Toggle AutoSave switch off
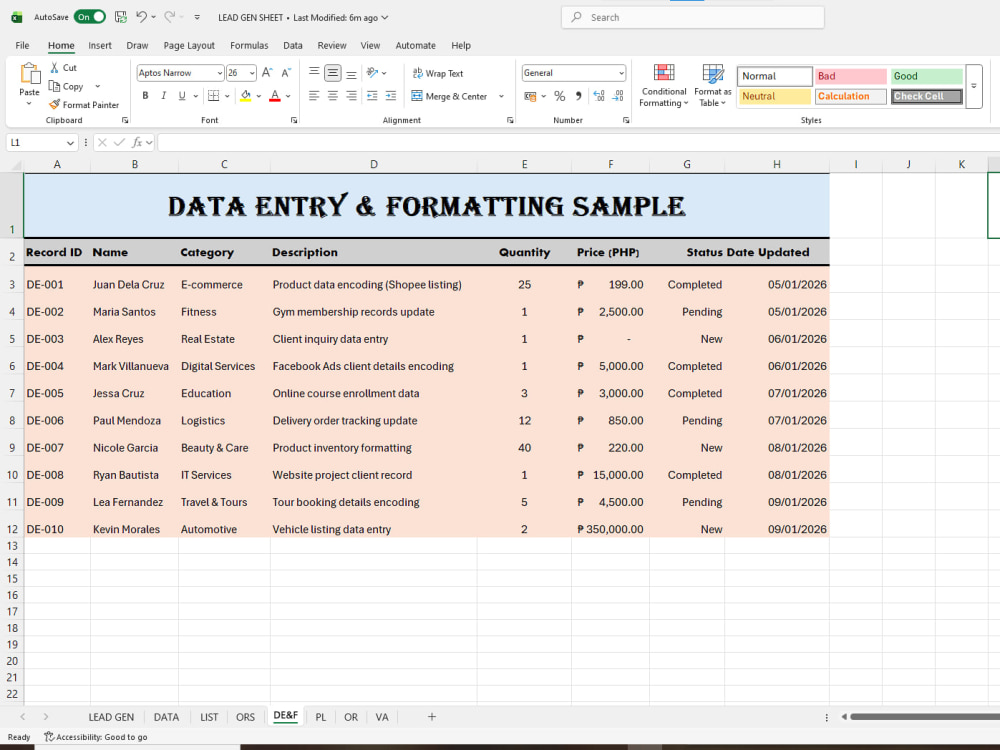 tap(89, 17)
